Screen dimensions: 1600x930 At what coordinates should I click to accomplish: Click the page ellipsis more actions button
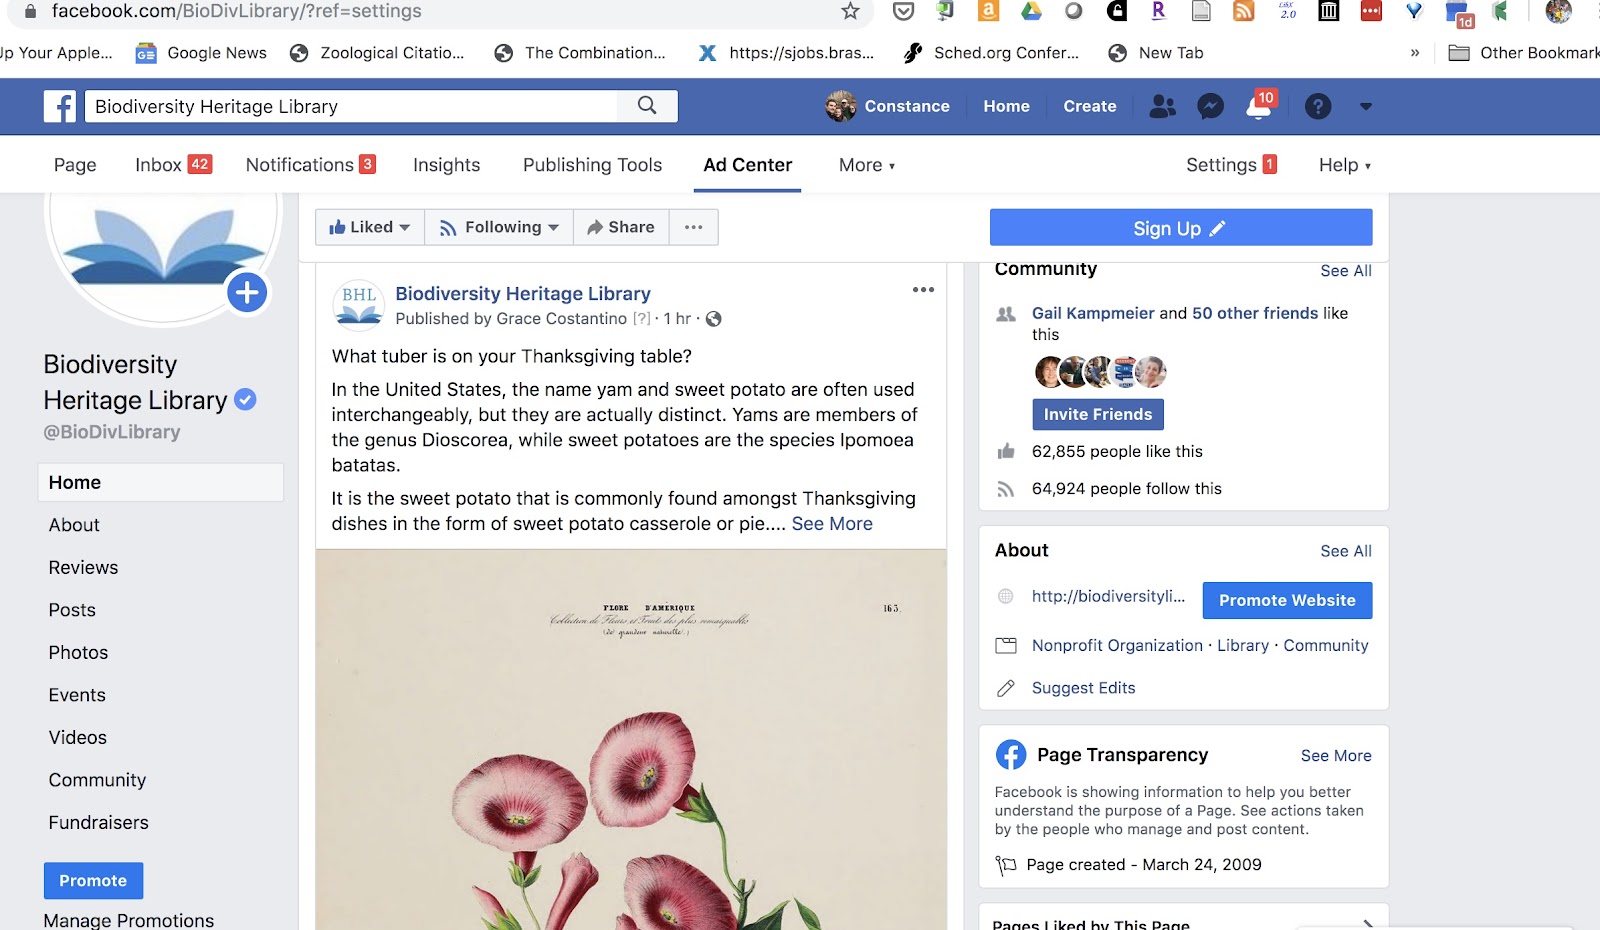(694, 227)
